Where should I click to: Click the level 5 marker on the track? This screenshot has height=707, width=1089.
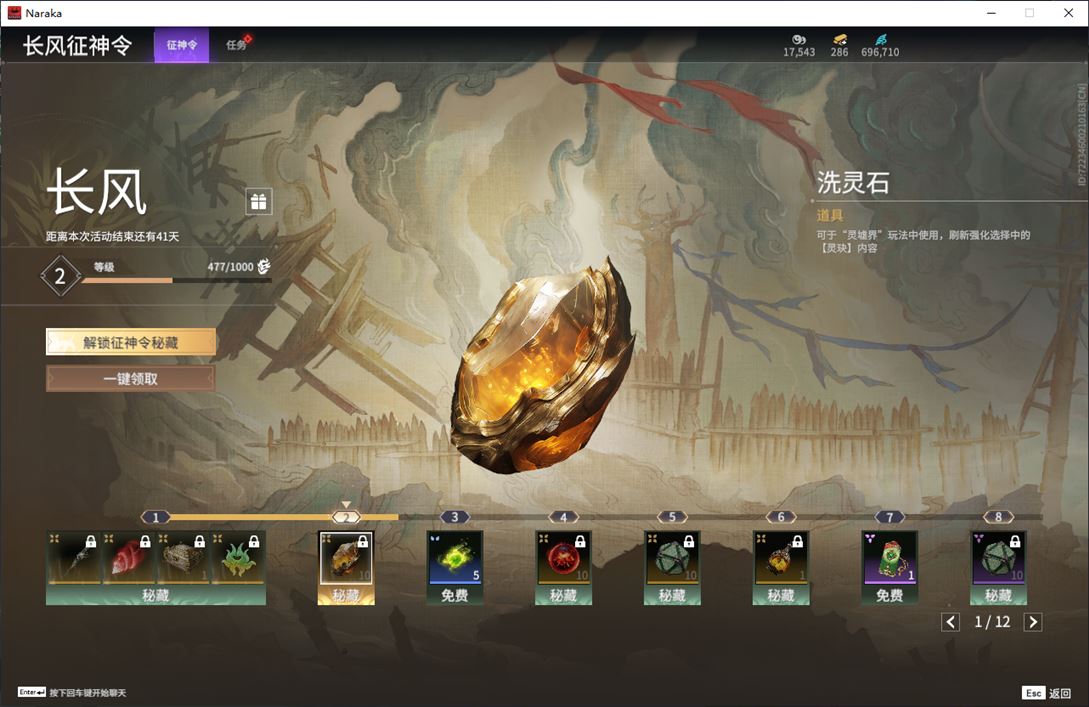(672, 517)
